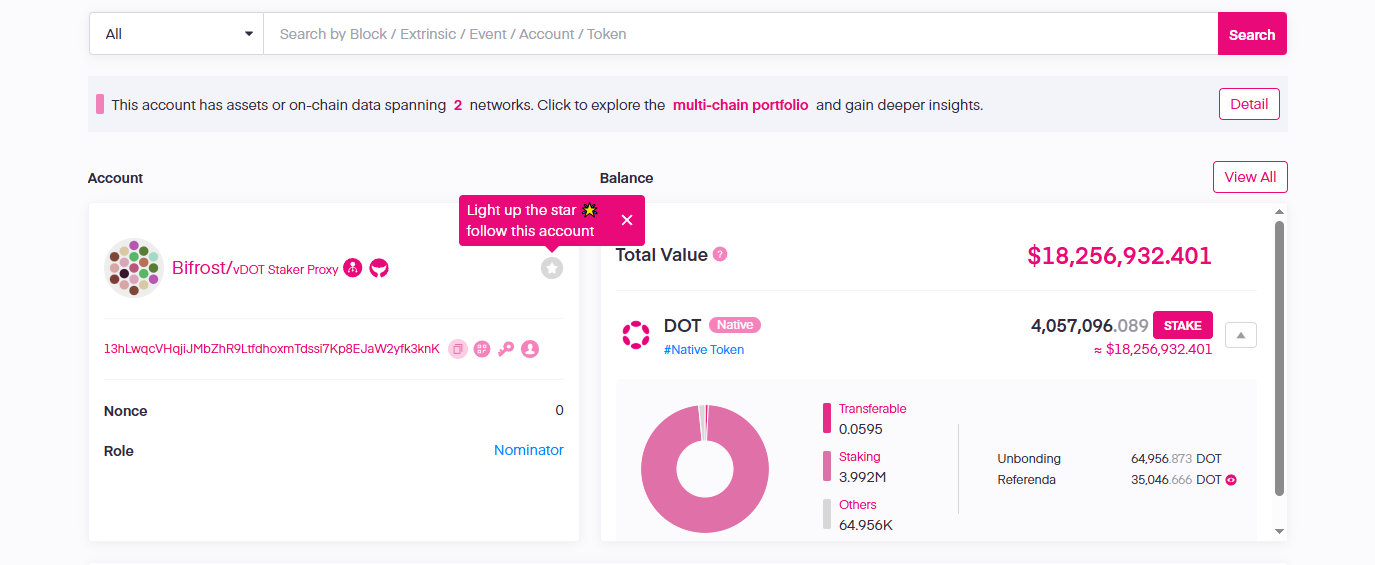This screenshot has height=565, width=1375.
Task: Click the Search button
Action: point(1252,34)
